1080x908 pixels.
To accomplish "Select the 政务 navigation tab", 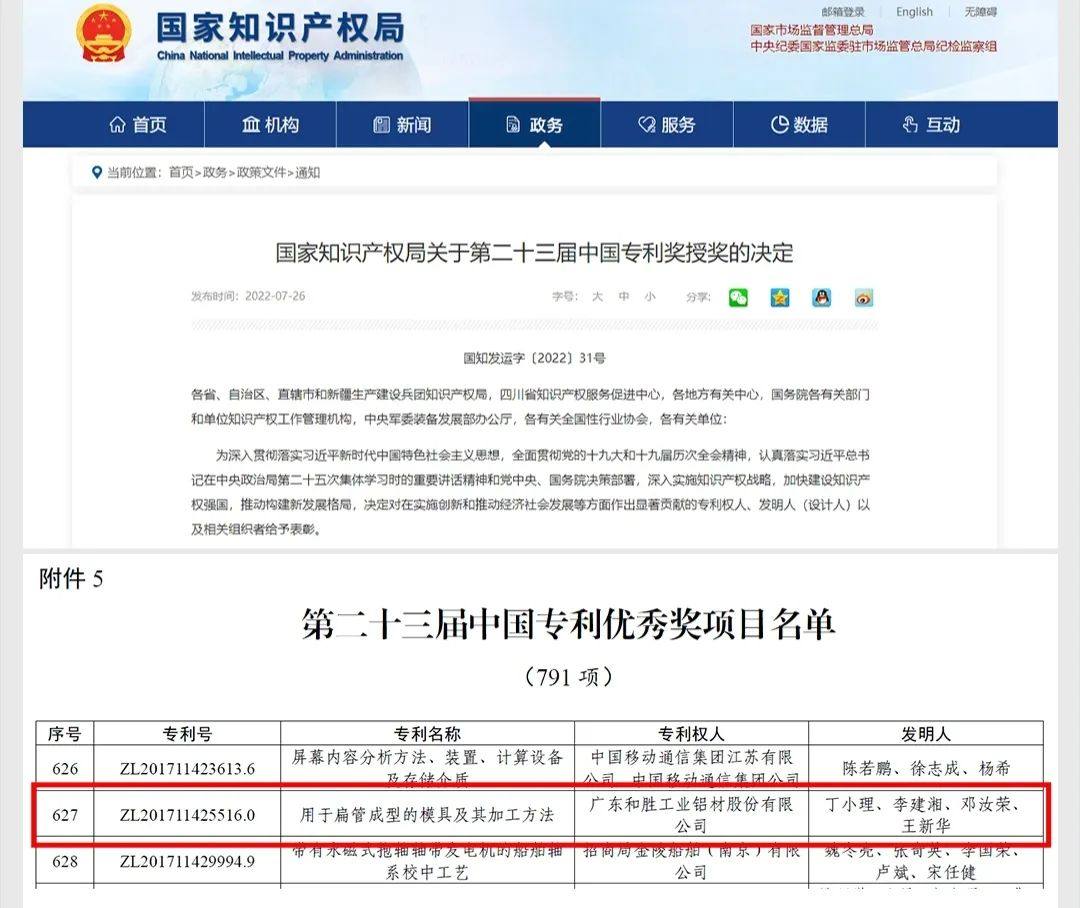I will [534, 125].
